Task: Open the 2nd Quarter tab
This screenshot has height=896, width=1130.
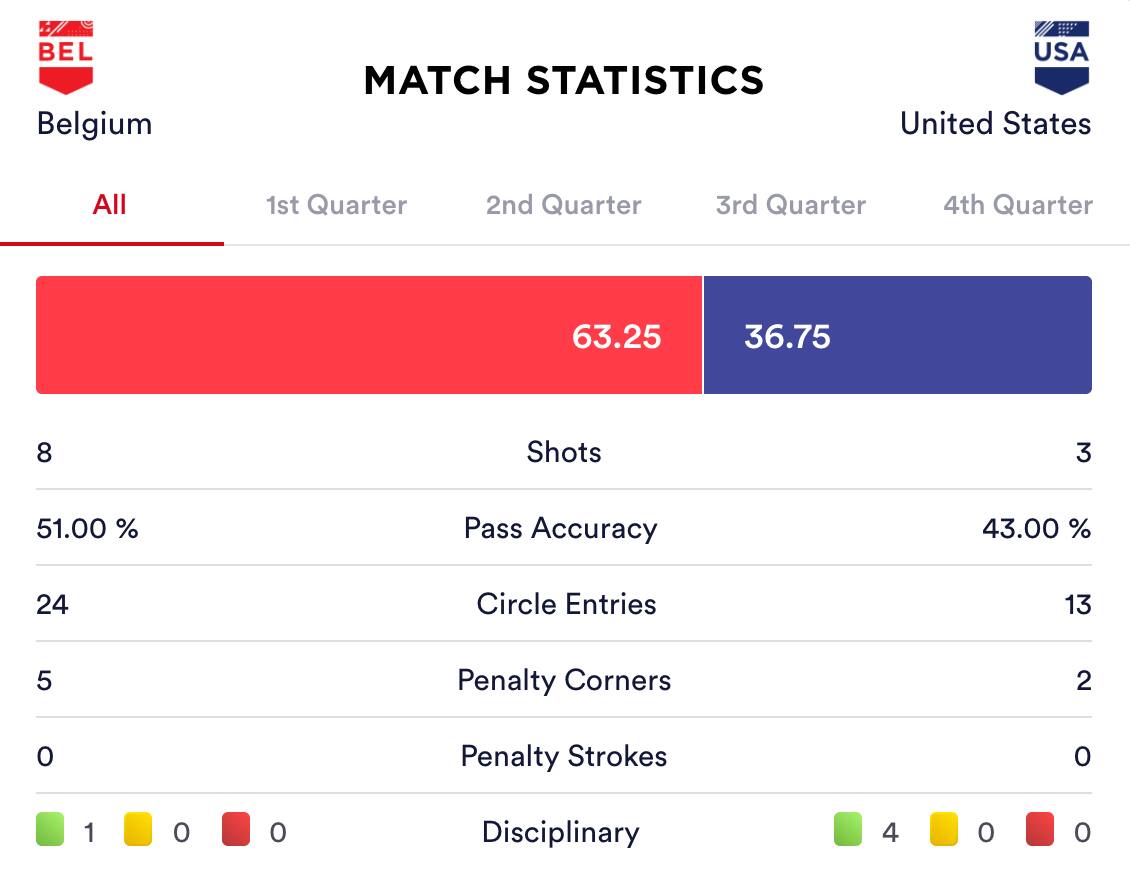Action: coord(564,205)
